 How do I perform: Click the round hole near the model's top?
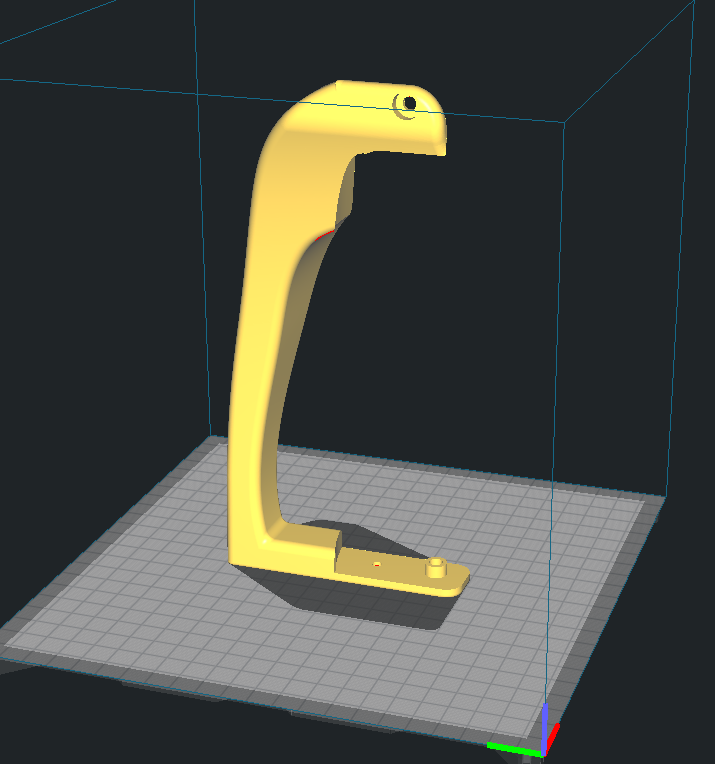point(410,103)
